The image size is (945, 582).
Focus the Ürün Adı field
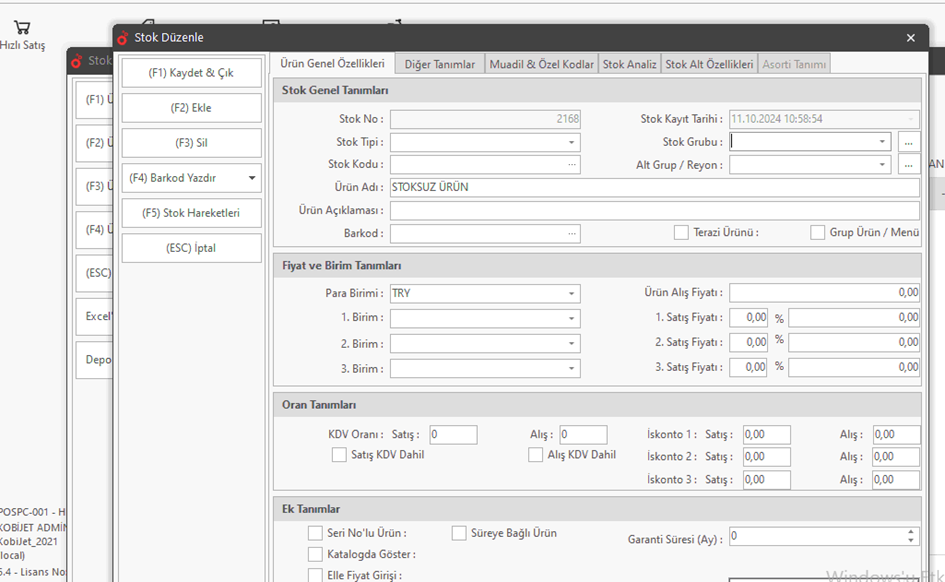[x=655, y=187]
